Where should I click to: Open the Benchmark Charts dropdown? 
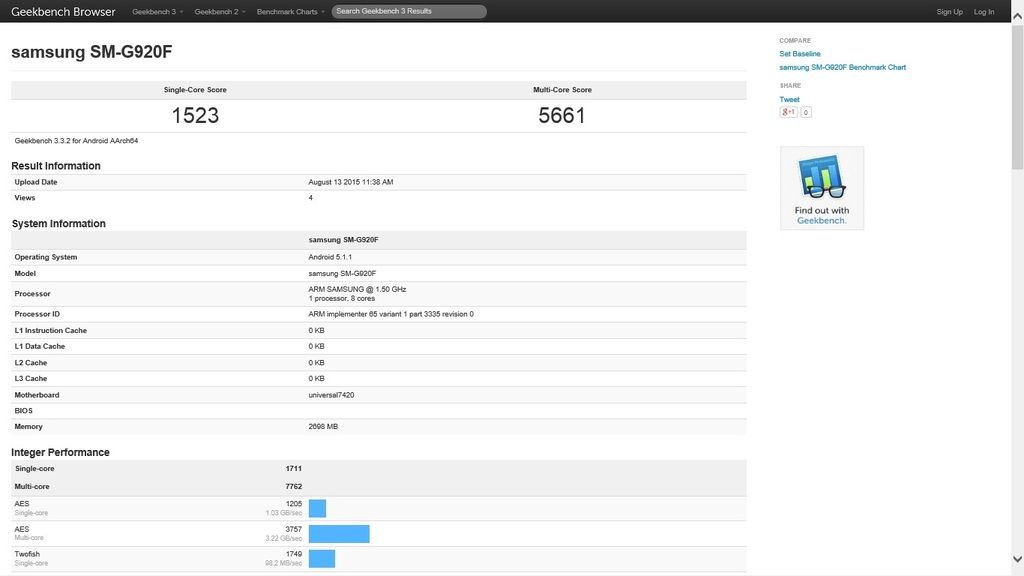pyautogui.click(x=290, y=12)
